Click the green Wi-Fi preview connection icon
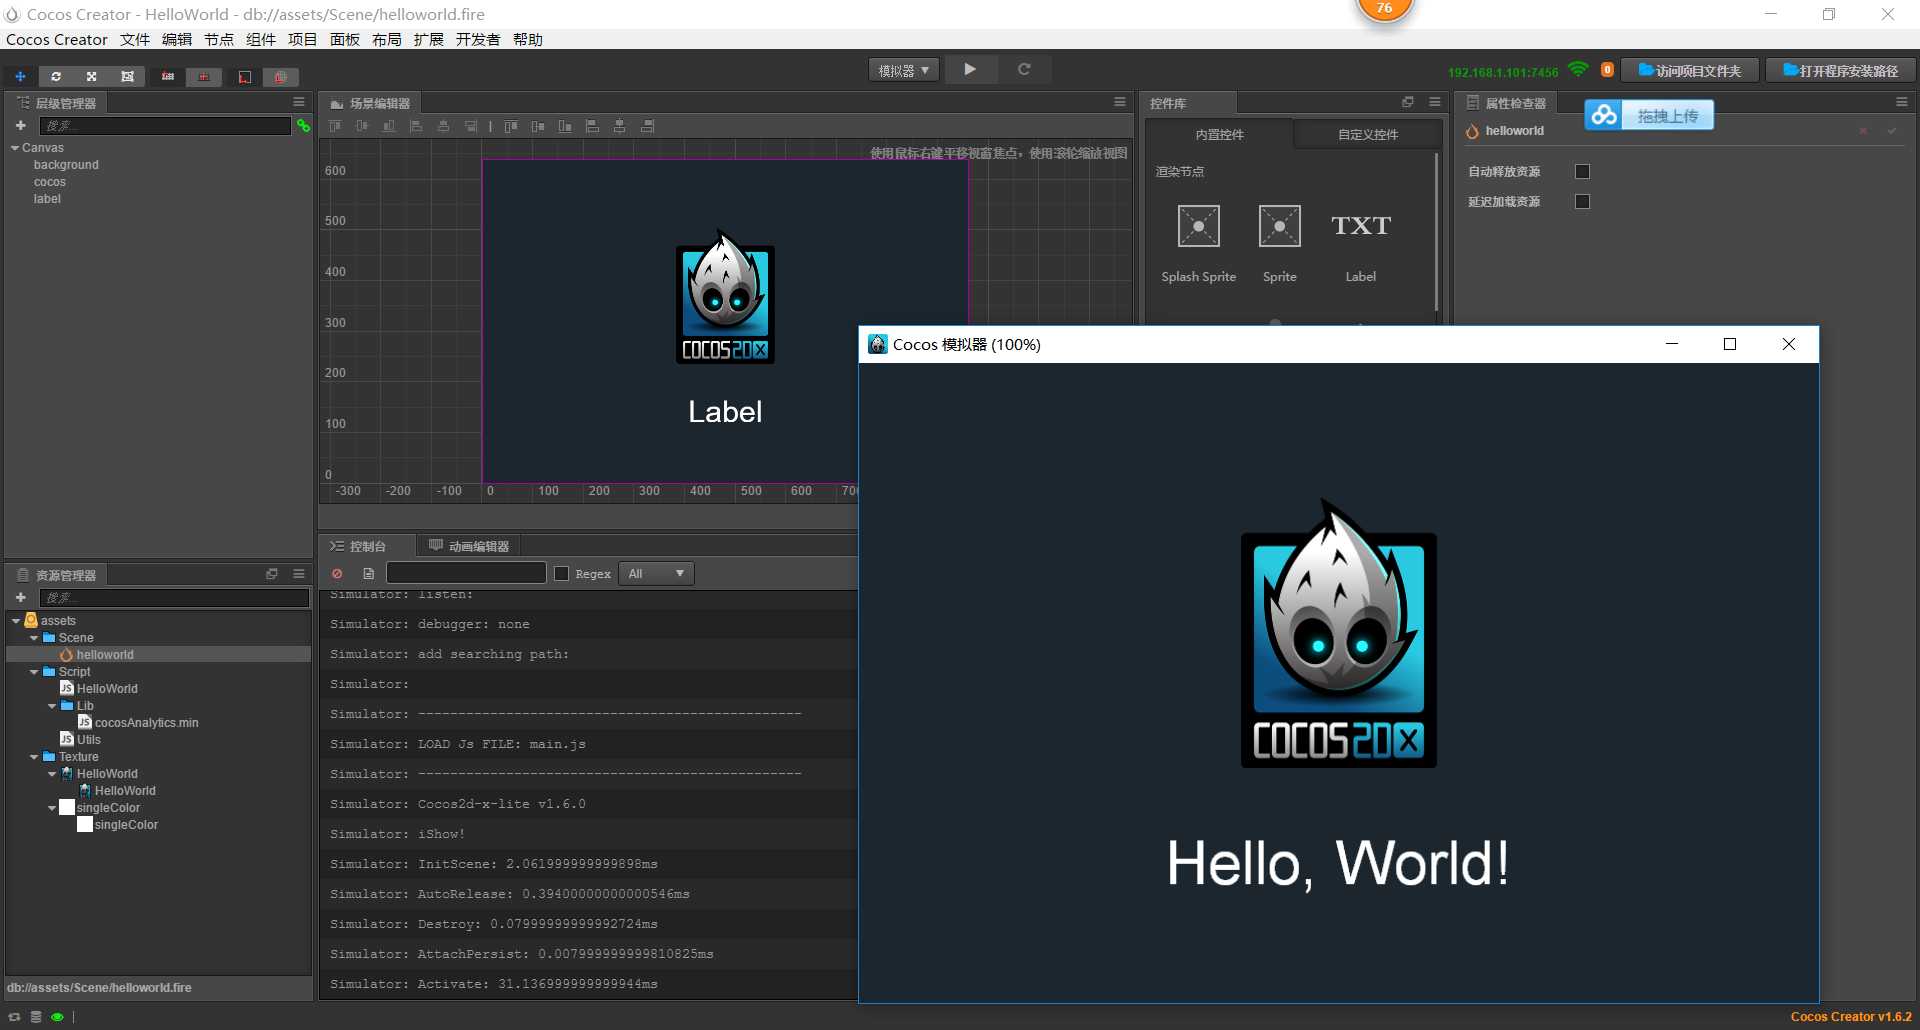1920x1030 pixels. 1579,69
